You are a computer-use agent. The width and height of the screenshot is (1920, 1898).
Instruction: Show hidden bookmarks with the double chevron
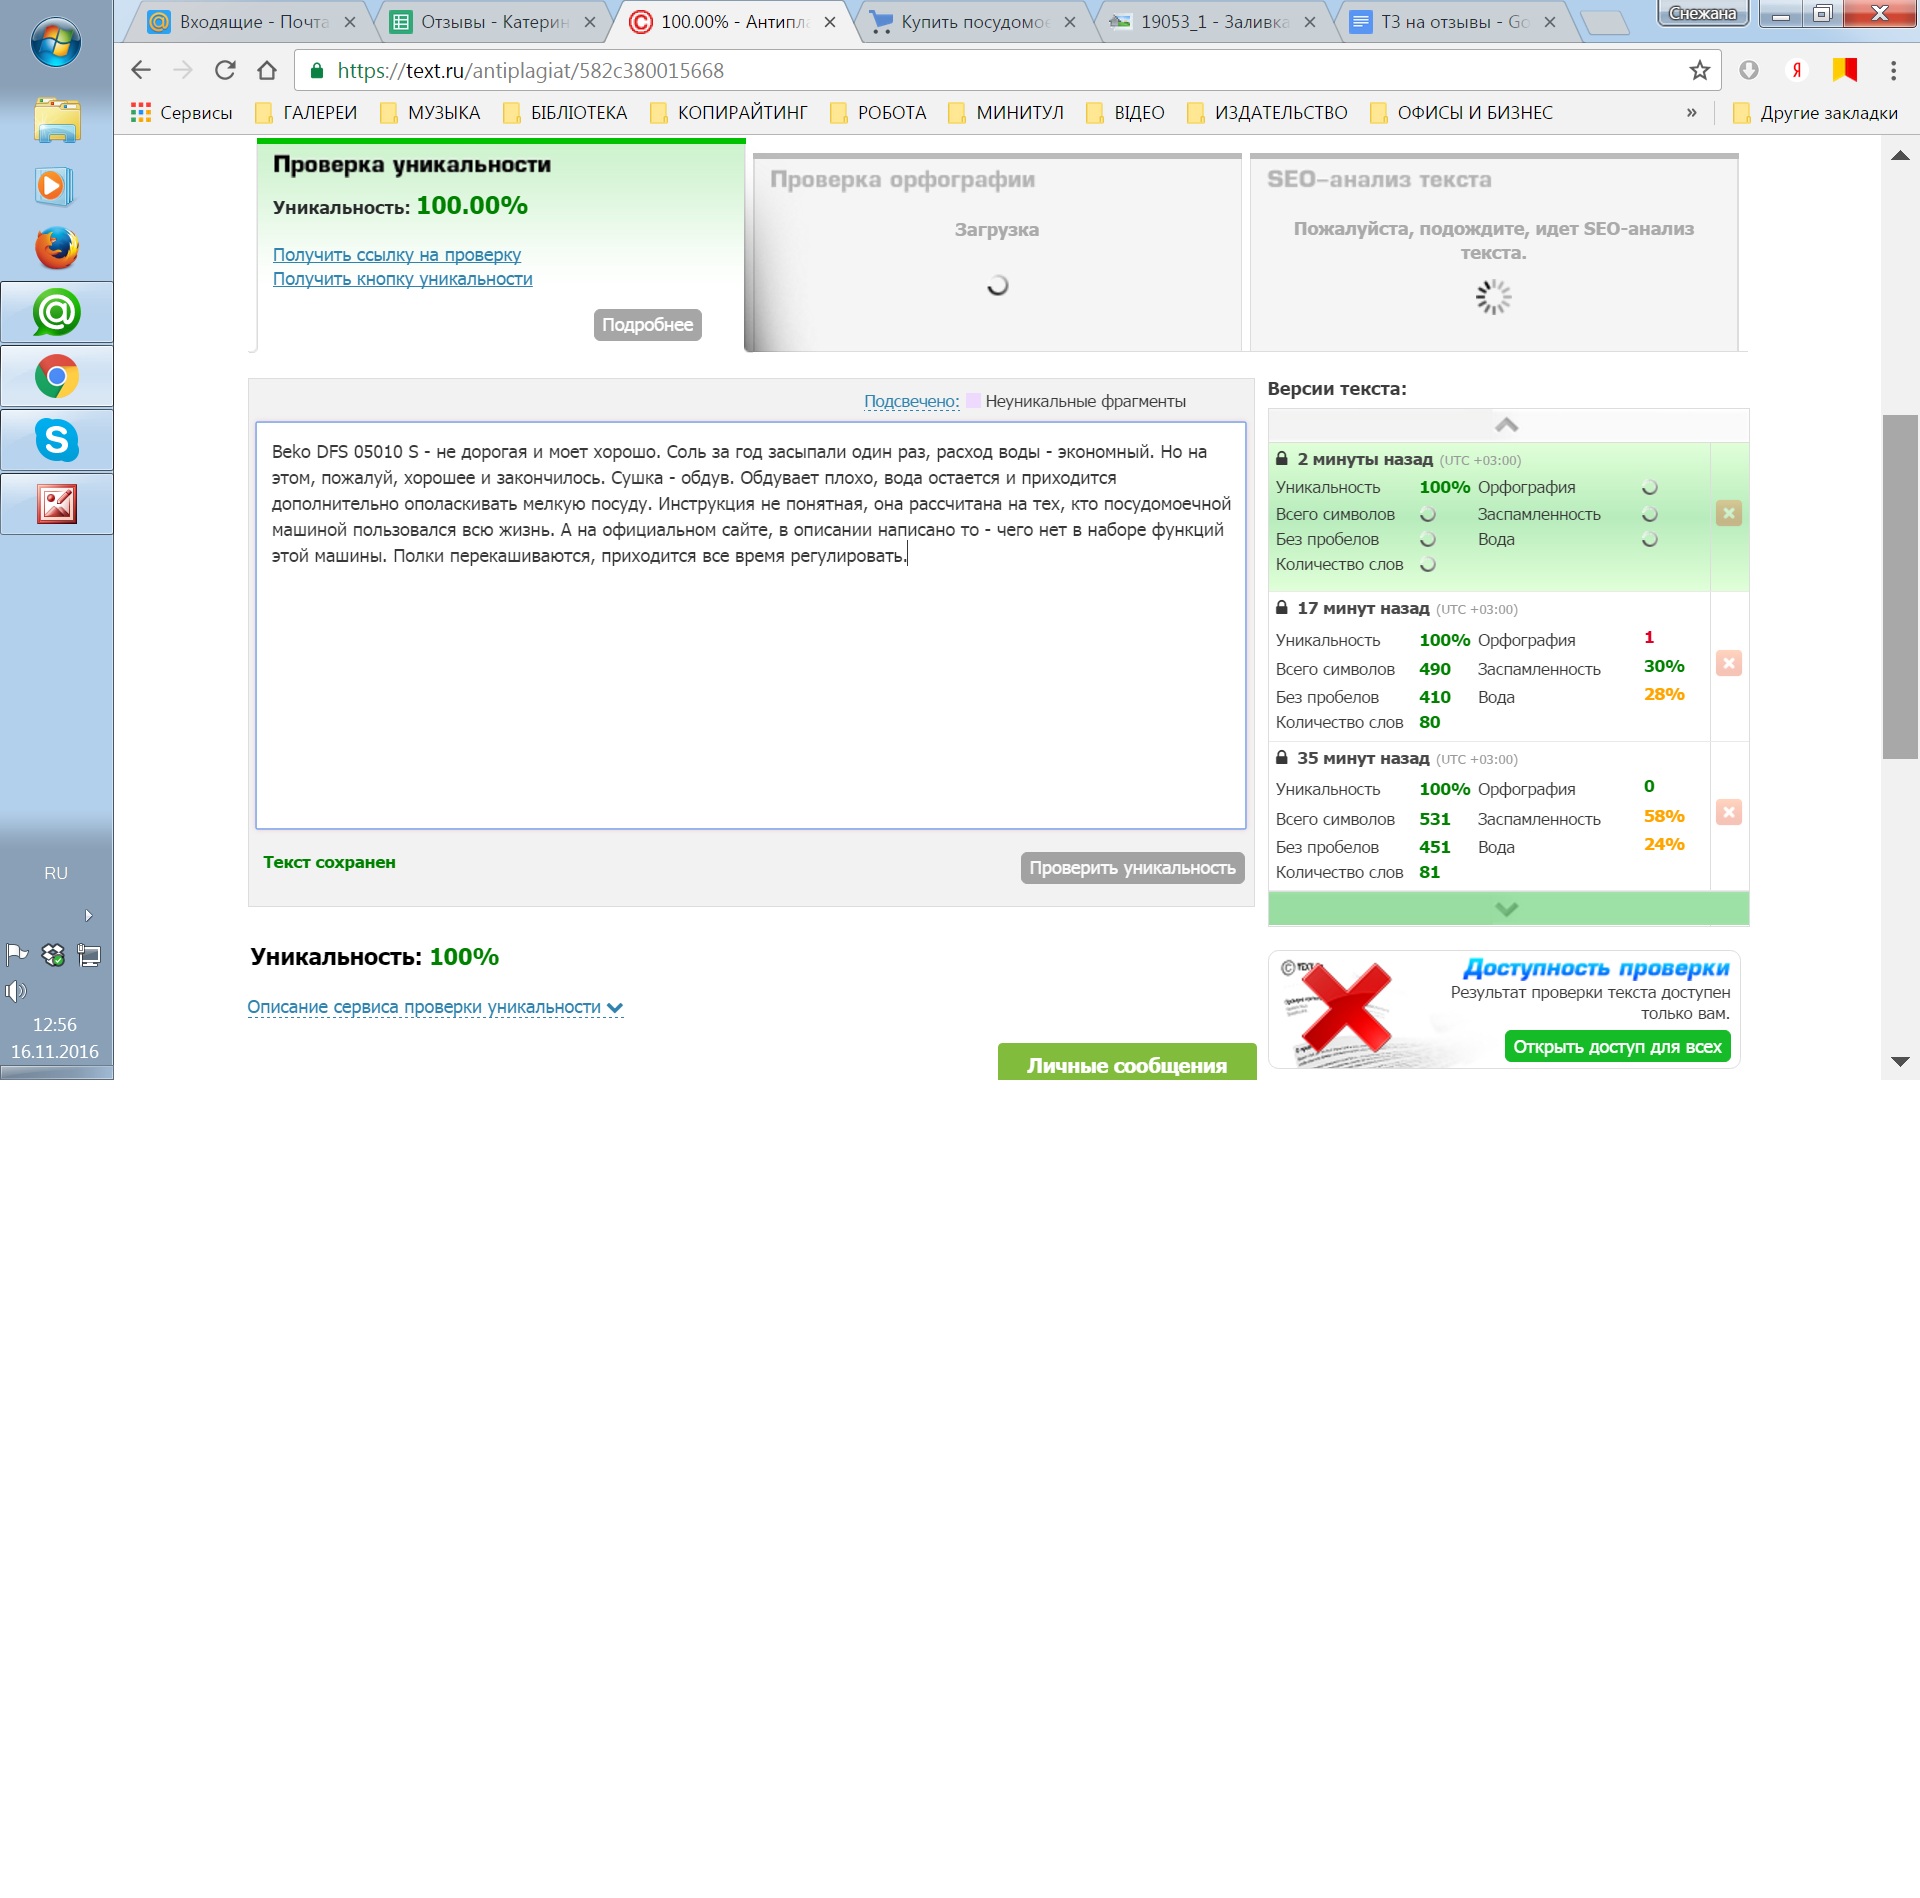click(1691, 113)
